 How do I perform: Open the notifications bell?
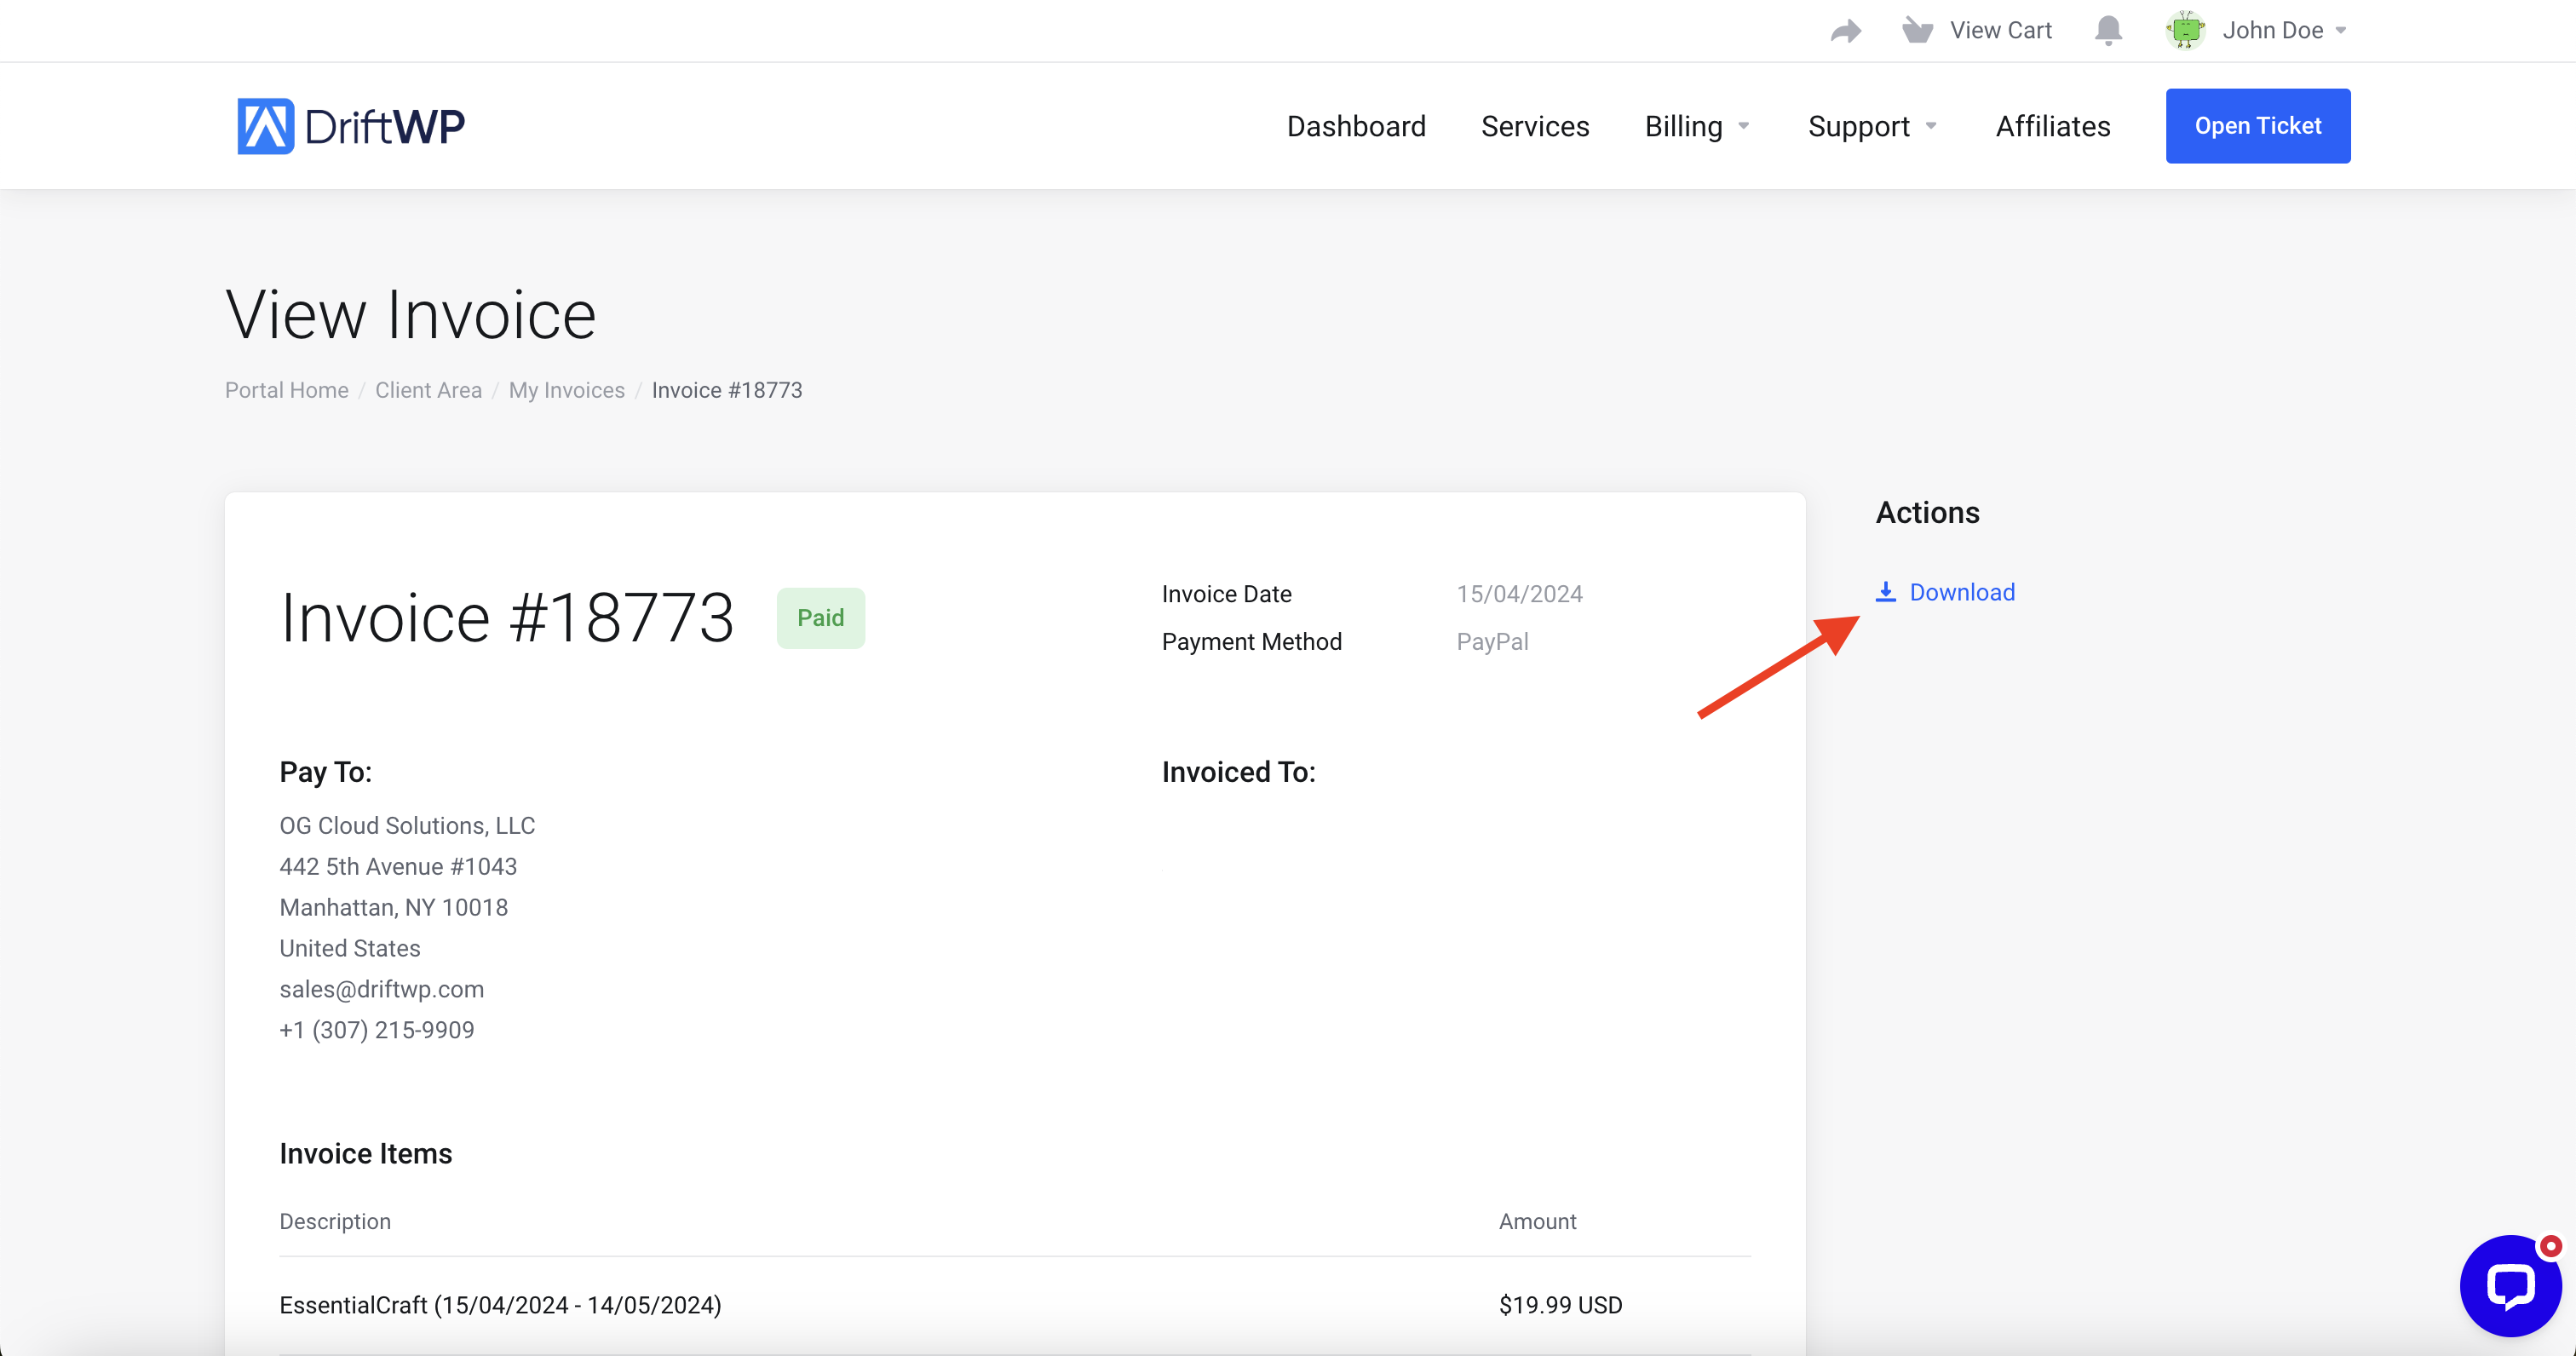click(x=2108, y=30)
